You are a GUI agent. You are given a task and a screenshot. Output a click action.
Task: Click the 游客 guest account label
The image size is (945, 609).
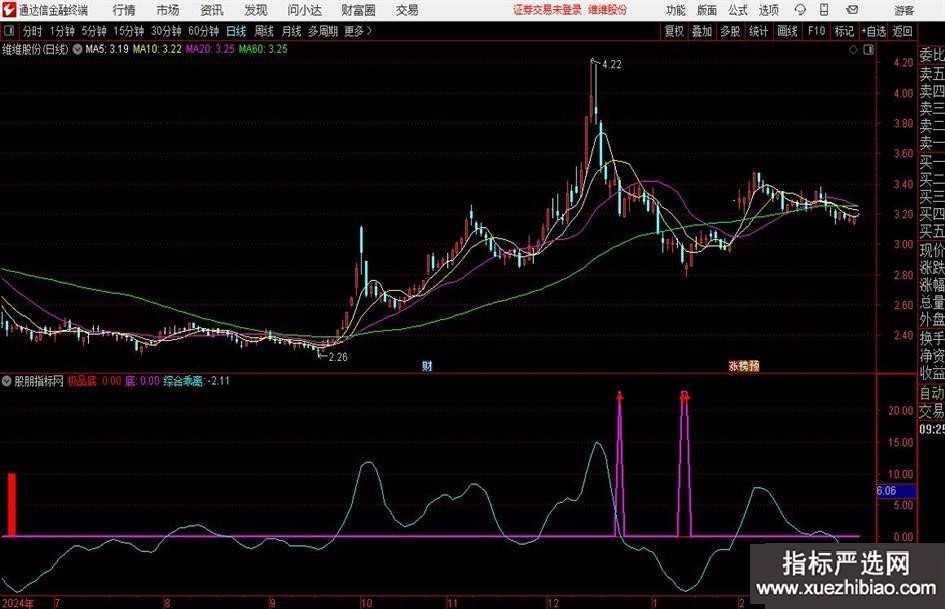pyautogui.click(x=904, y=10)
